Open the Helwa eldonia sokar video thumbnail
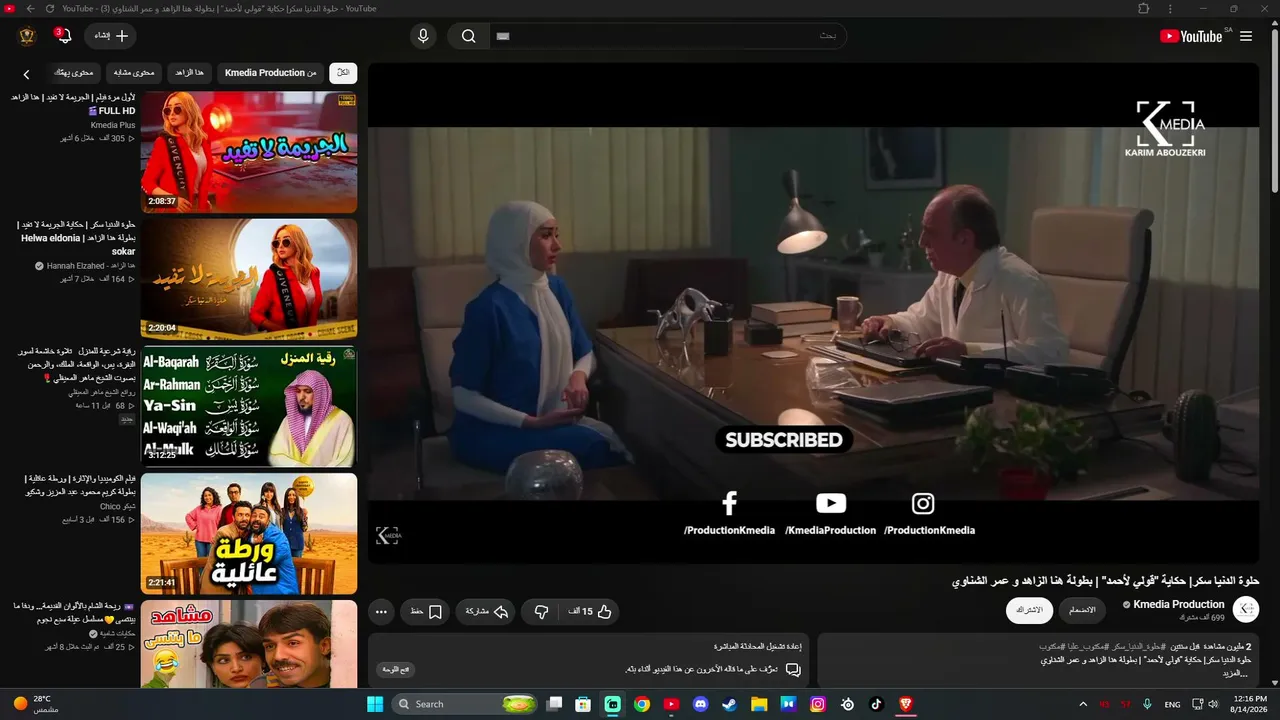The width and height of the screenshot is (1280, 720). click(249, 279)
